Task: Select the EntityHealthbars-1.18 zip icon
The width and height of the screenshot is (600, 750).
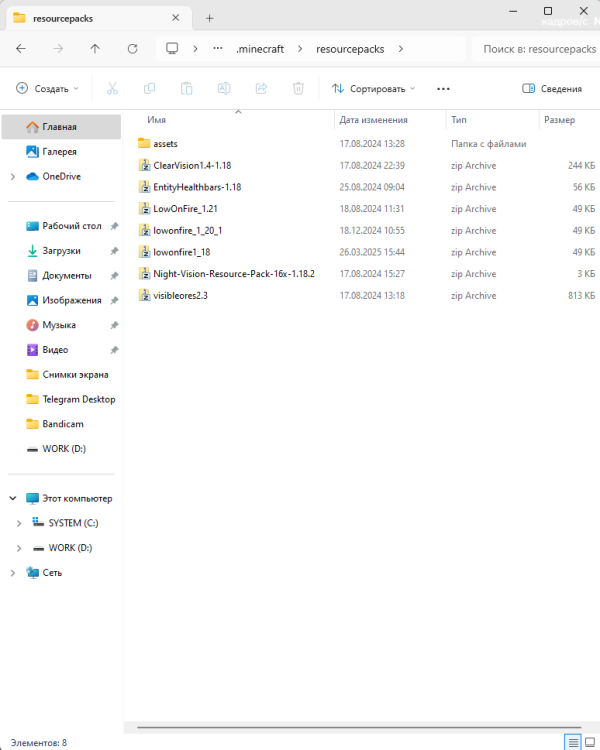Action: tap(144, 187)
